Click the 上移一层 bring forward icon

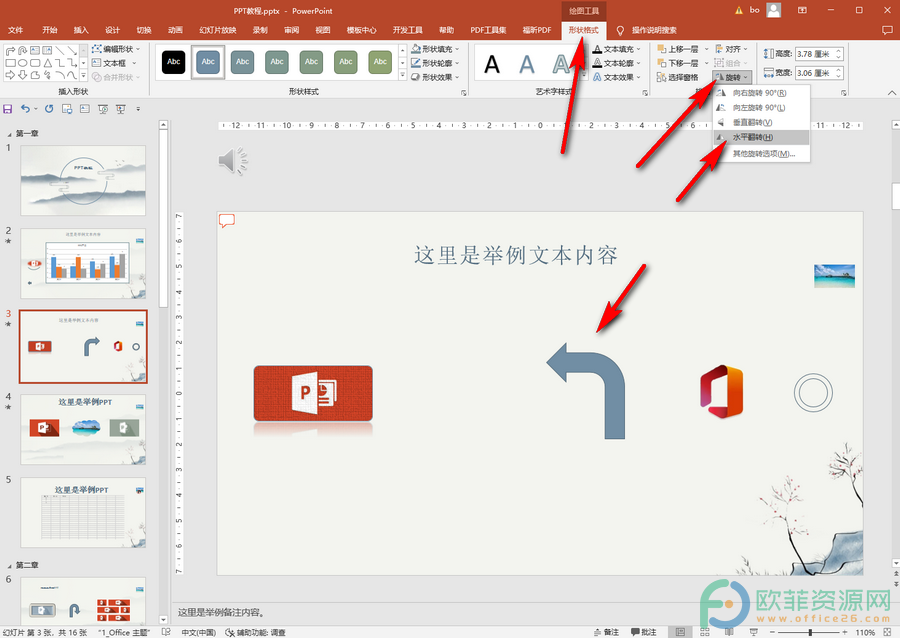click(662, 49)
